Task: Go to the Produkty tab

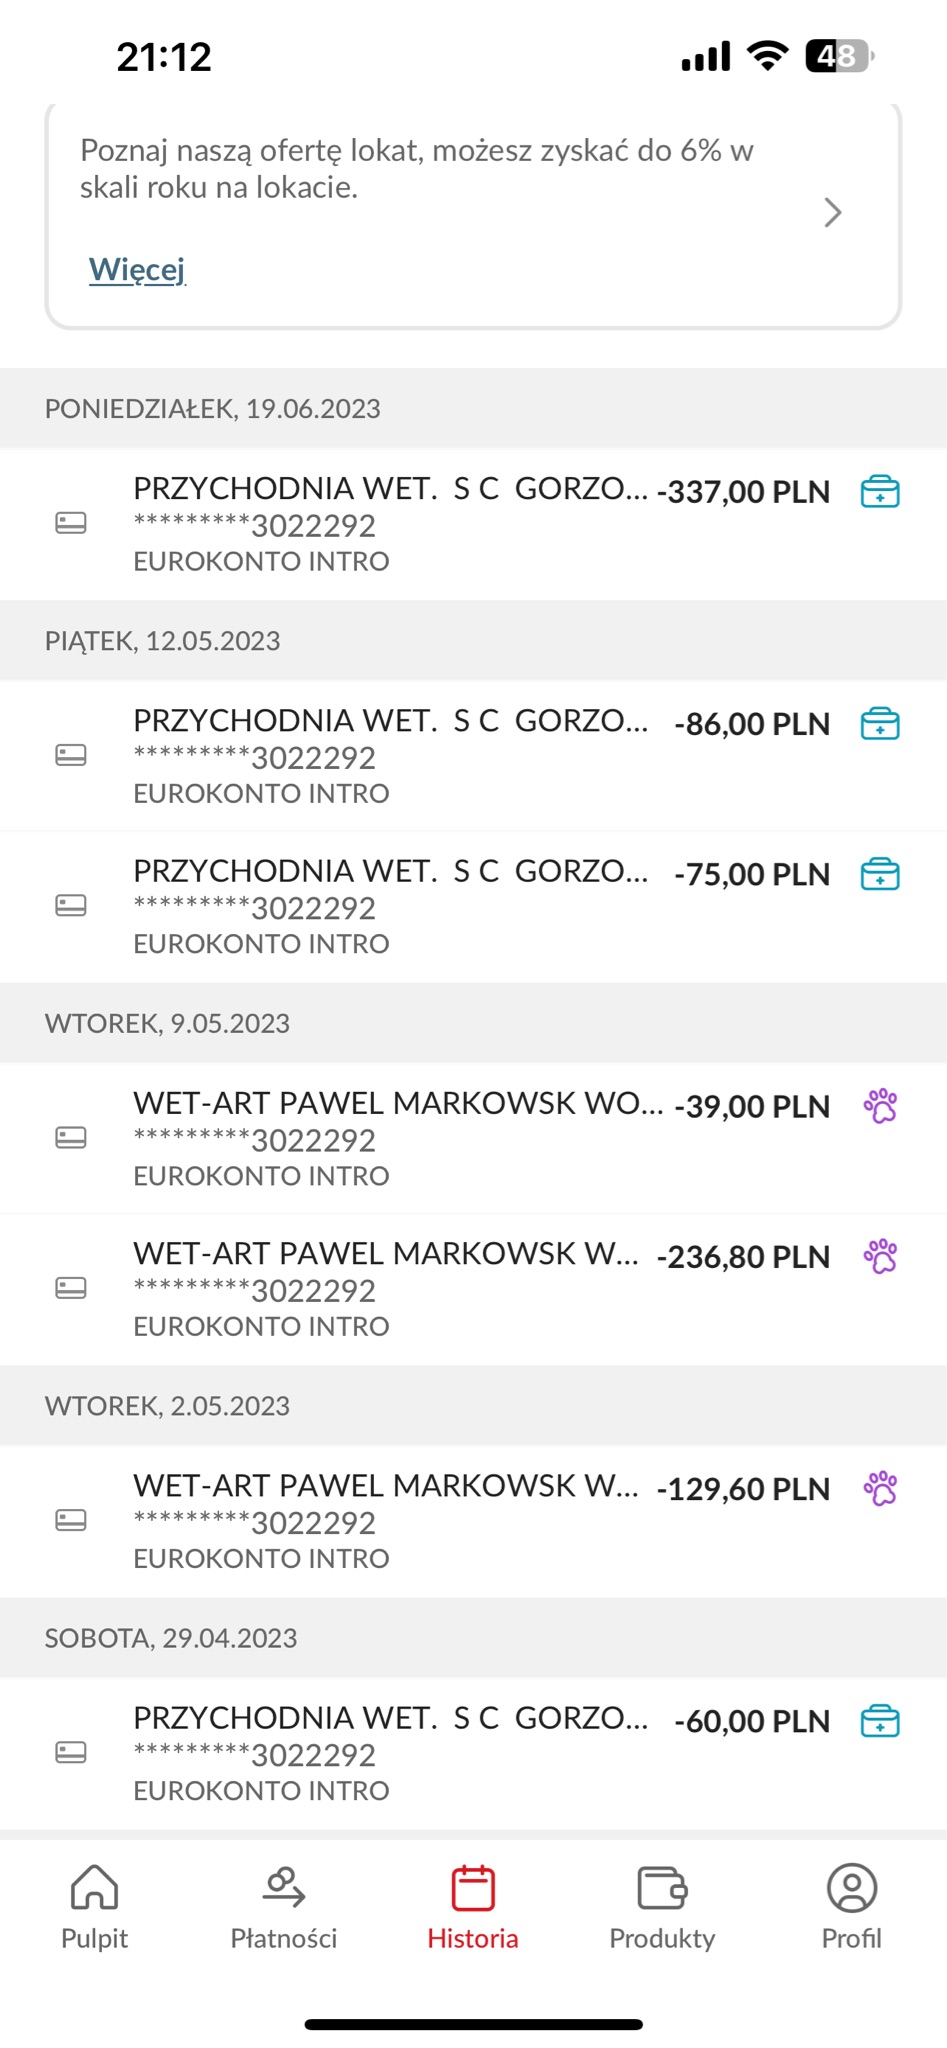Action: coord(662,1908)
